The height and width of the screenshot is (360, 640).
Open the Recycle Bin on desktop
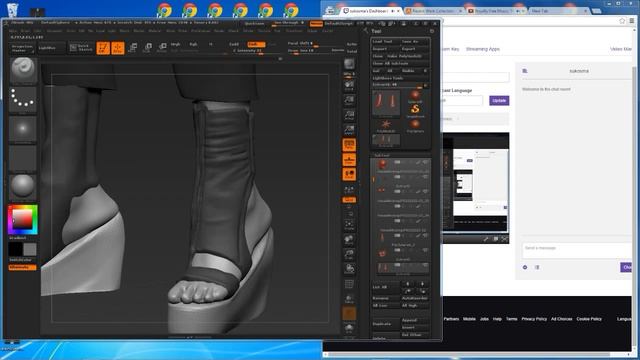[13, 10]
